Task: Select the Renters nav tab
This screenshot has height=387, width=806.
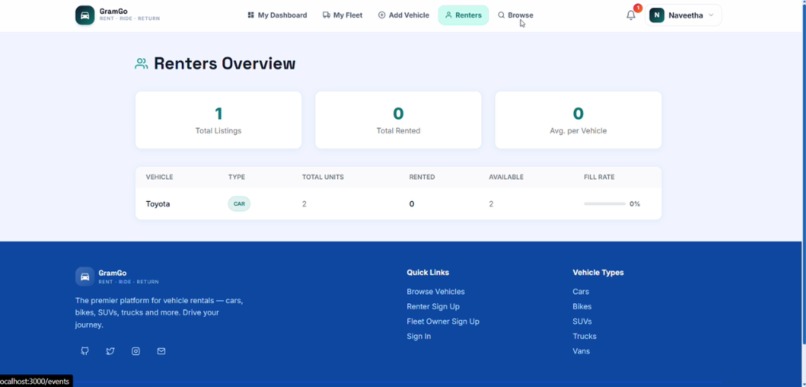Action: click(463, 15)
